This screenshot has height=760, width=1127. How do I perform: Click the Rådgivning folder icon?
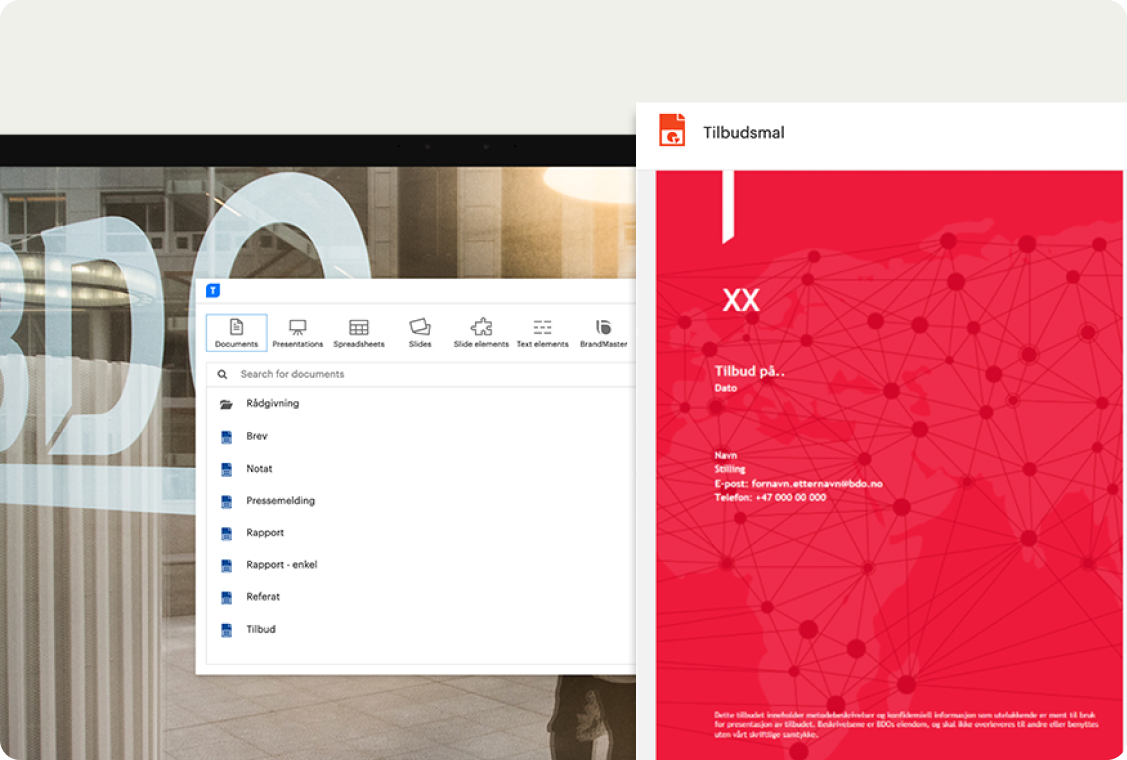coord(227,403)
